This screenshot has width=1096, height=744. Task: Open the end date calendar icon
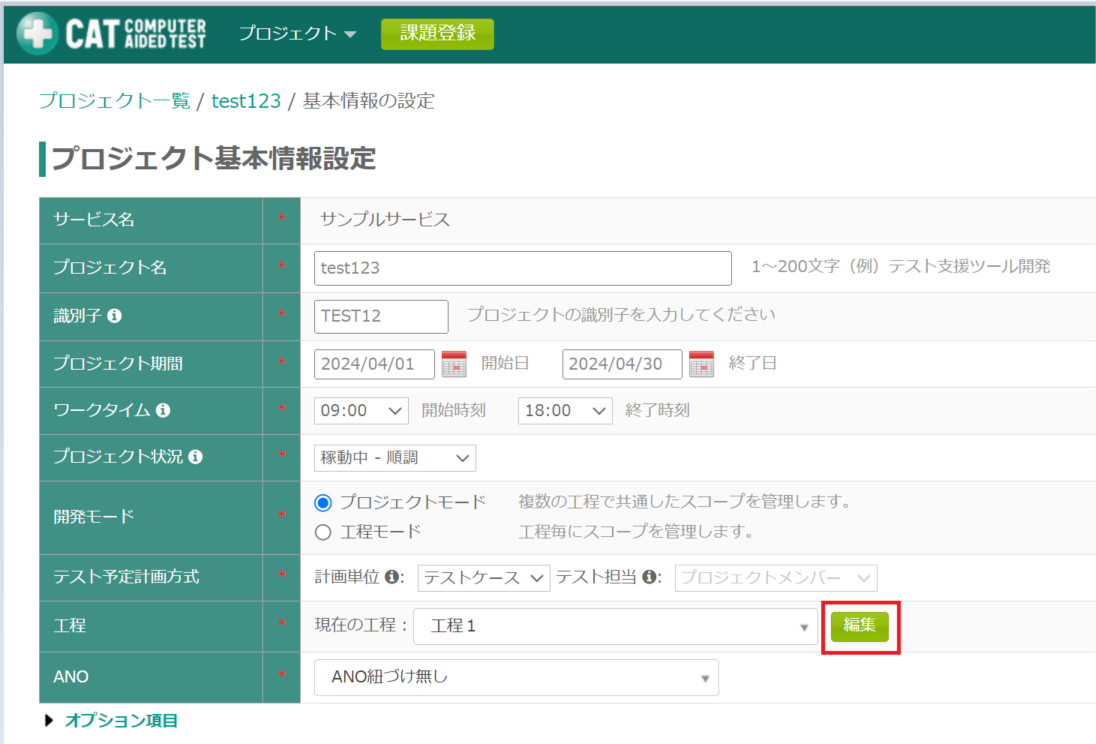tap(701, 364)
